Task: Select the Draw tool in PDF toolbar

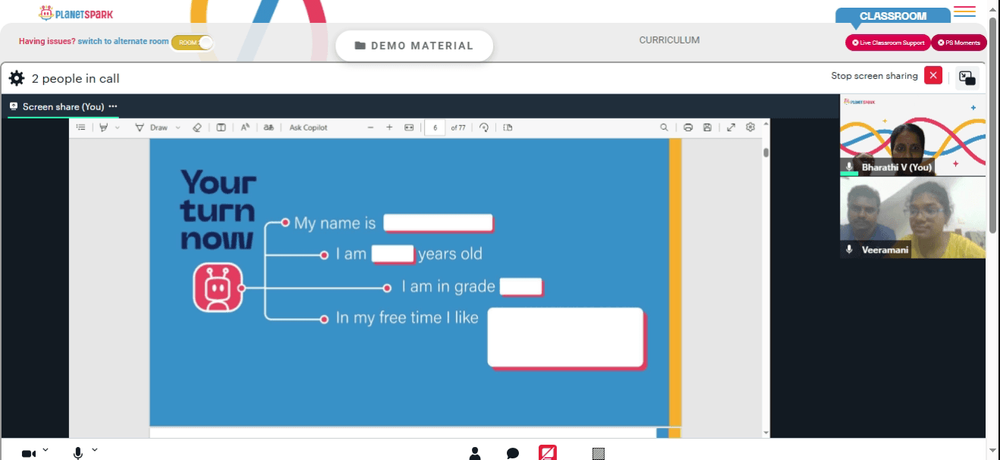Action: pyautogui.click(x=152, y=128)
